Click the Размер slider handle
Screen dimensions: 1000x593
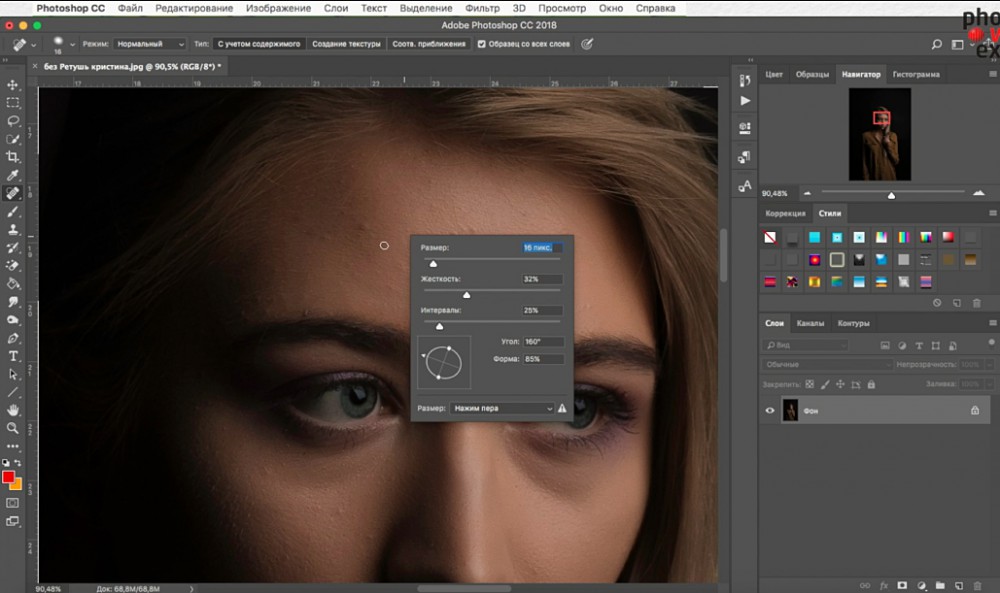(433, 263)
